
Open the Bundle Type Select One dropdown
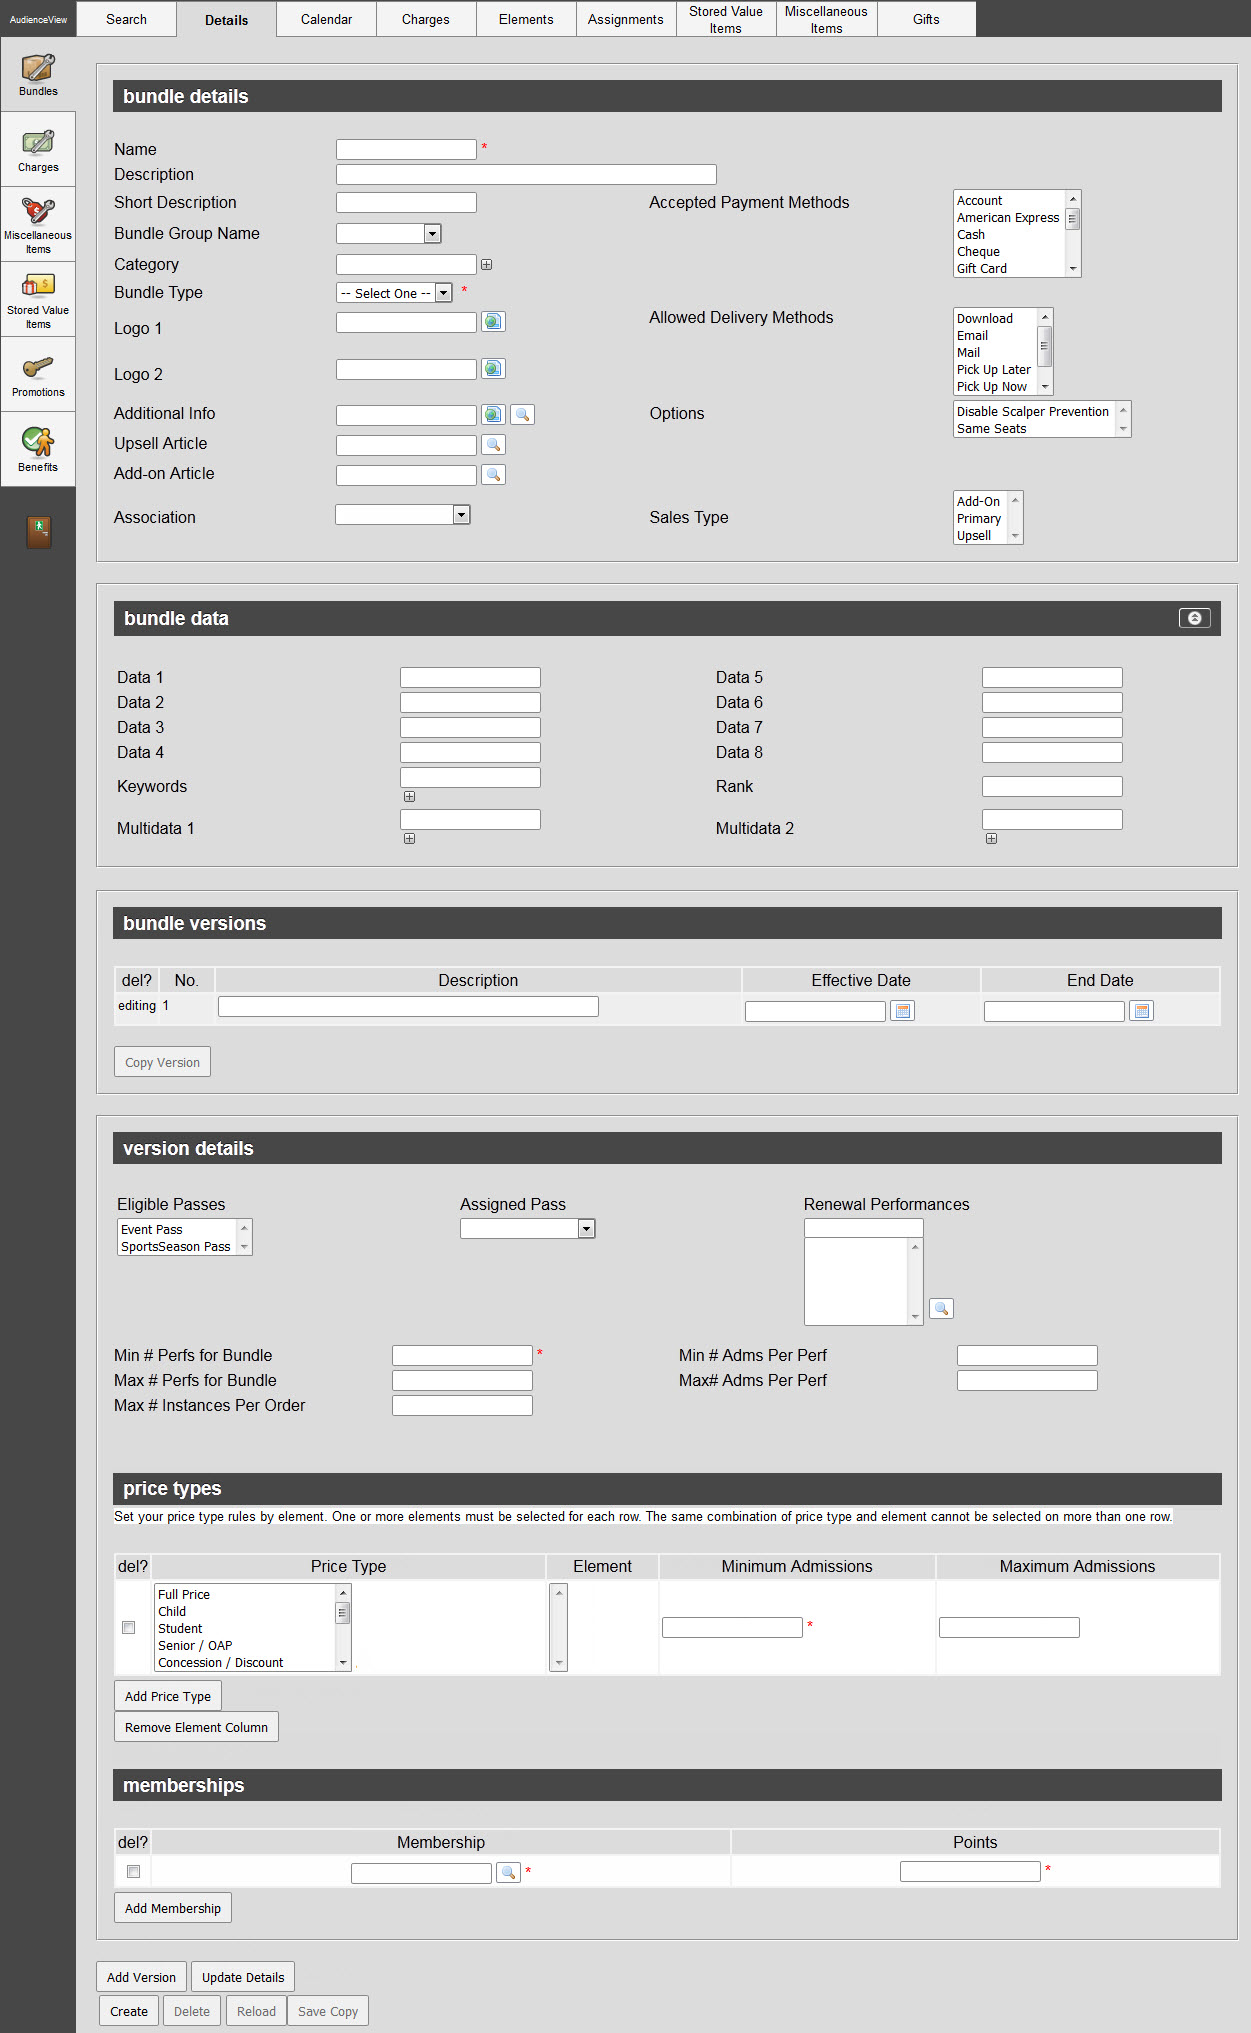click(x=394, y=293)
